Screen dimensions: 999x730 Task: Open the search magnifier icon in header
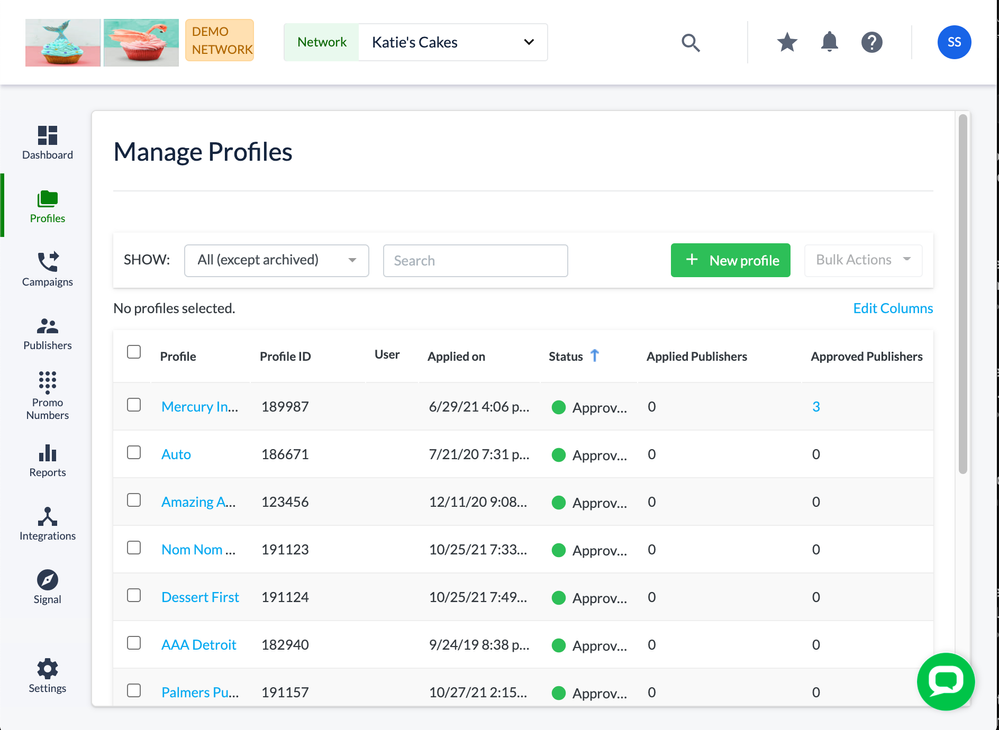coord(690,43)
